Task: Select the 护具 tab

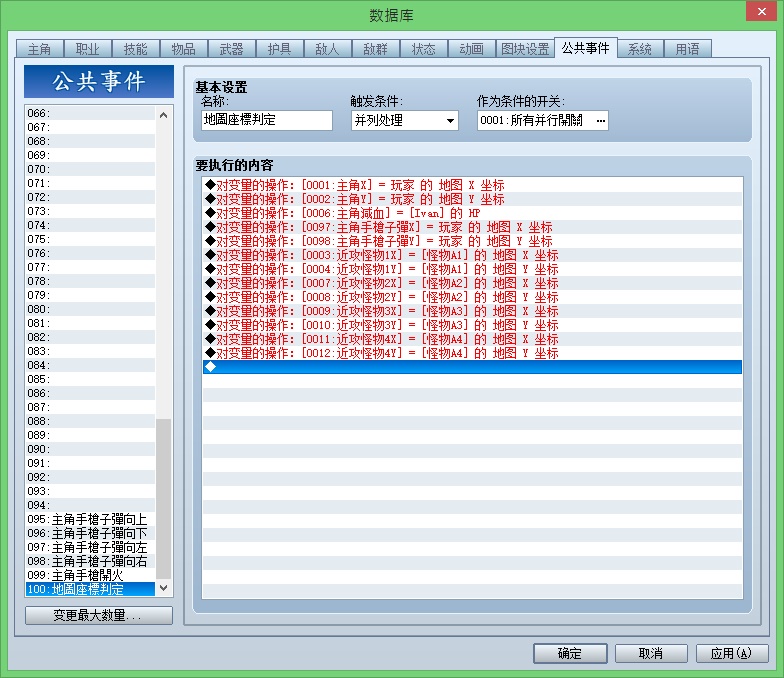Action: (280, 49)
